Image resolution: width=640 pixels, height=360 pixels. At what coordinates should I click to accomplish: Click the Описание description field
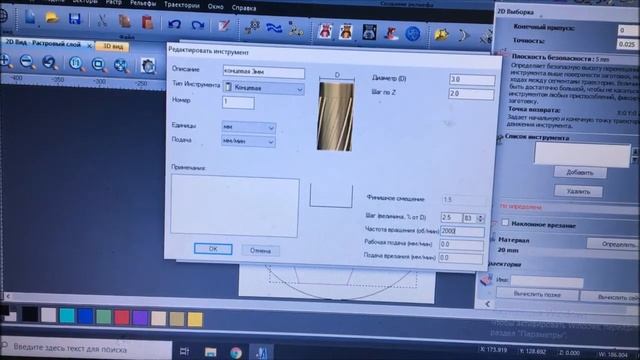pos(264,72)
